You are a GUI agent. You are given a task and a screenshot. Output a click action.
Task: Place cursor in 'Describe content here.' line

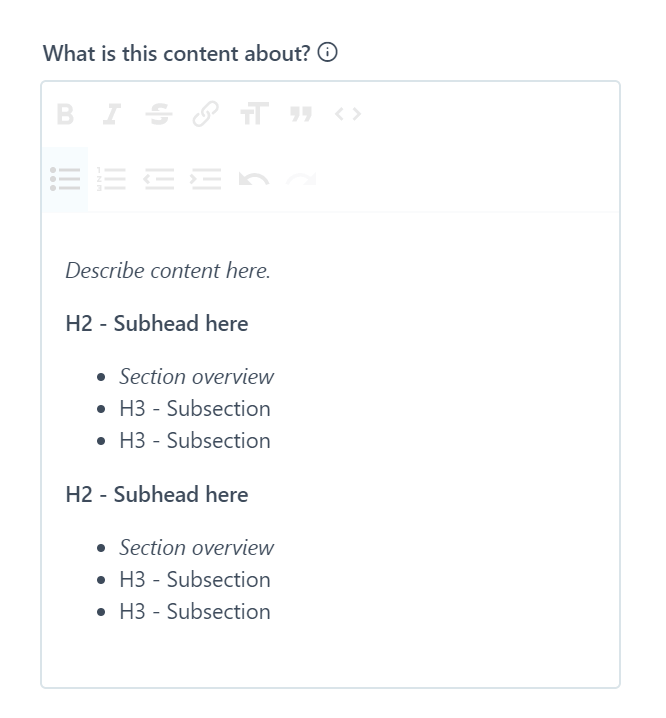pos(168,270)
